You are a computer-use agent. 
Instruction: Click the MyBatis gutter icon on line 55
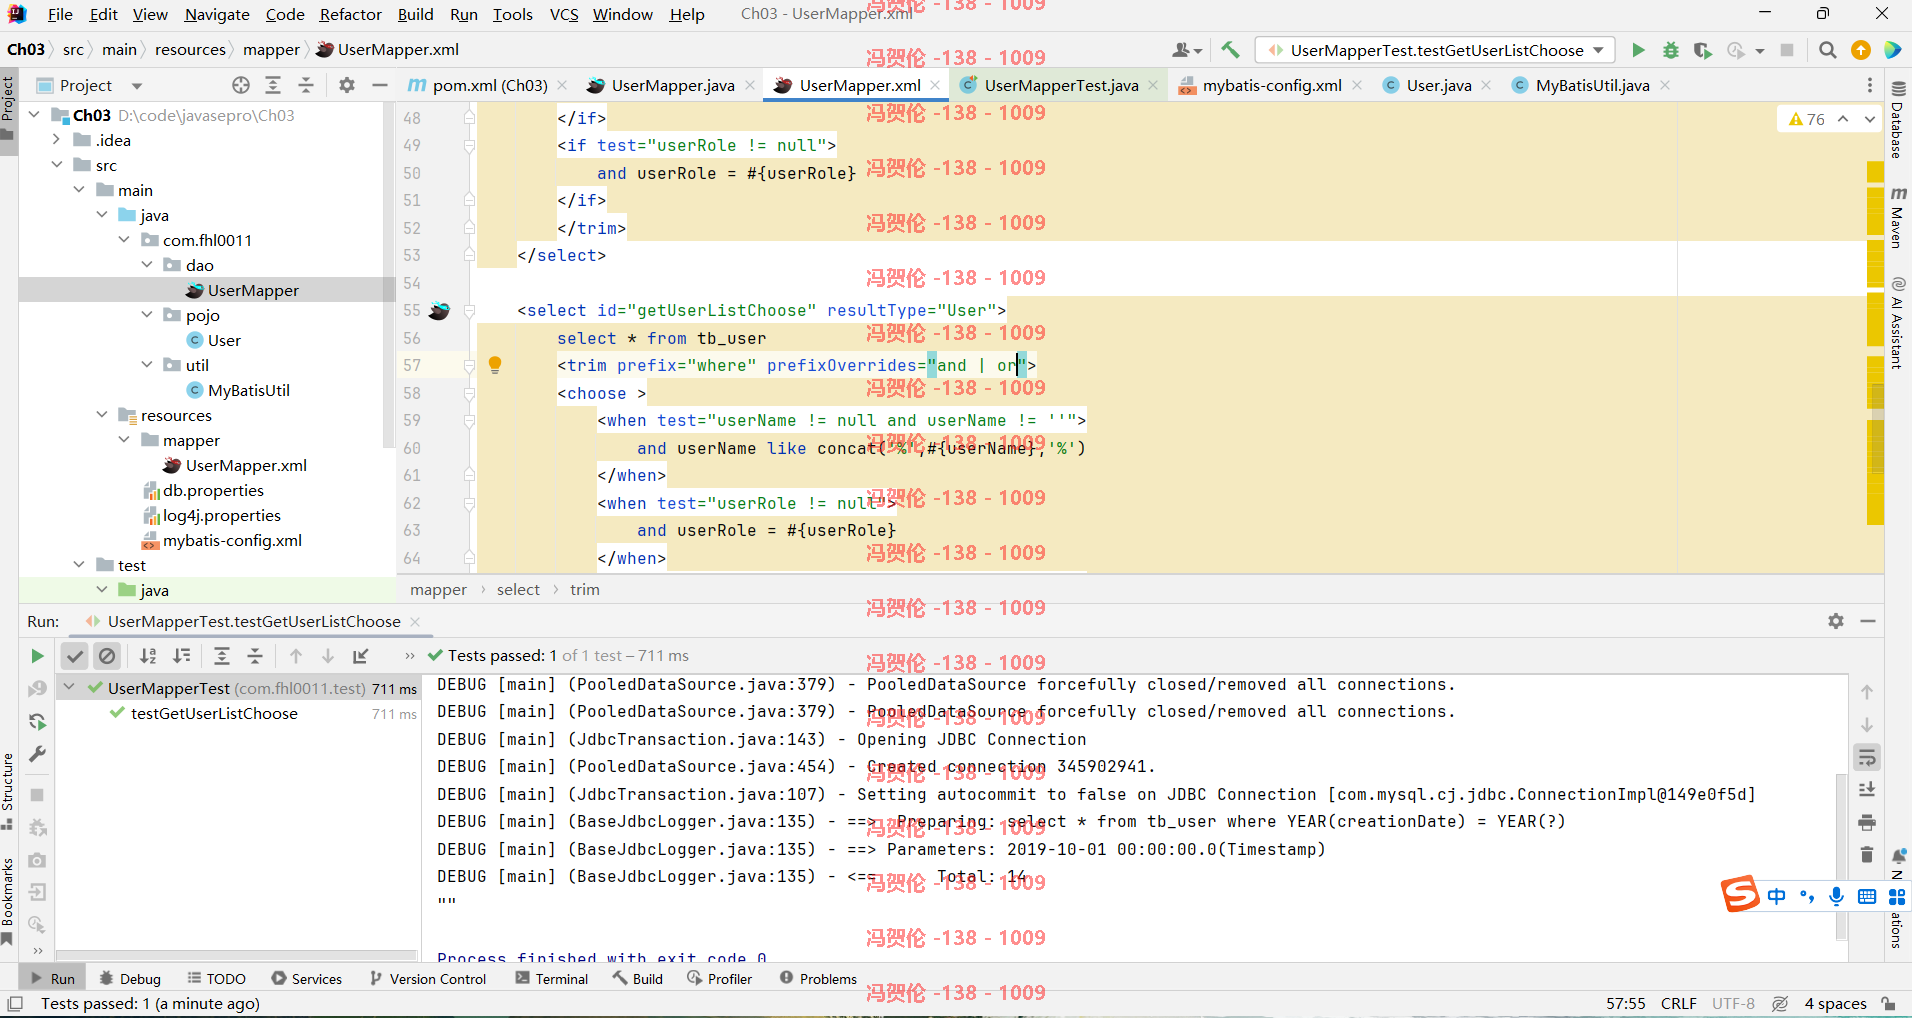pos(439,311)
